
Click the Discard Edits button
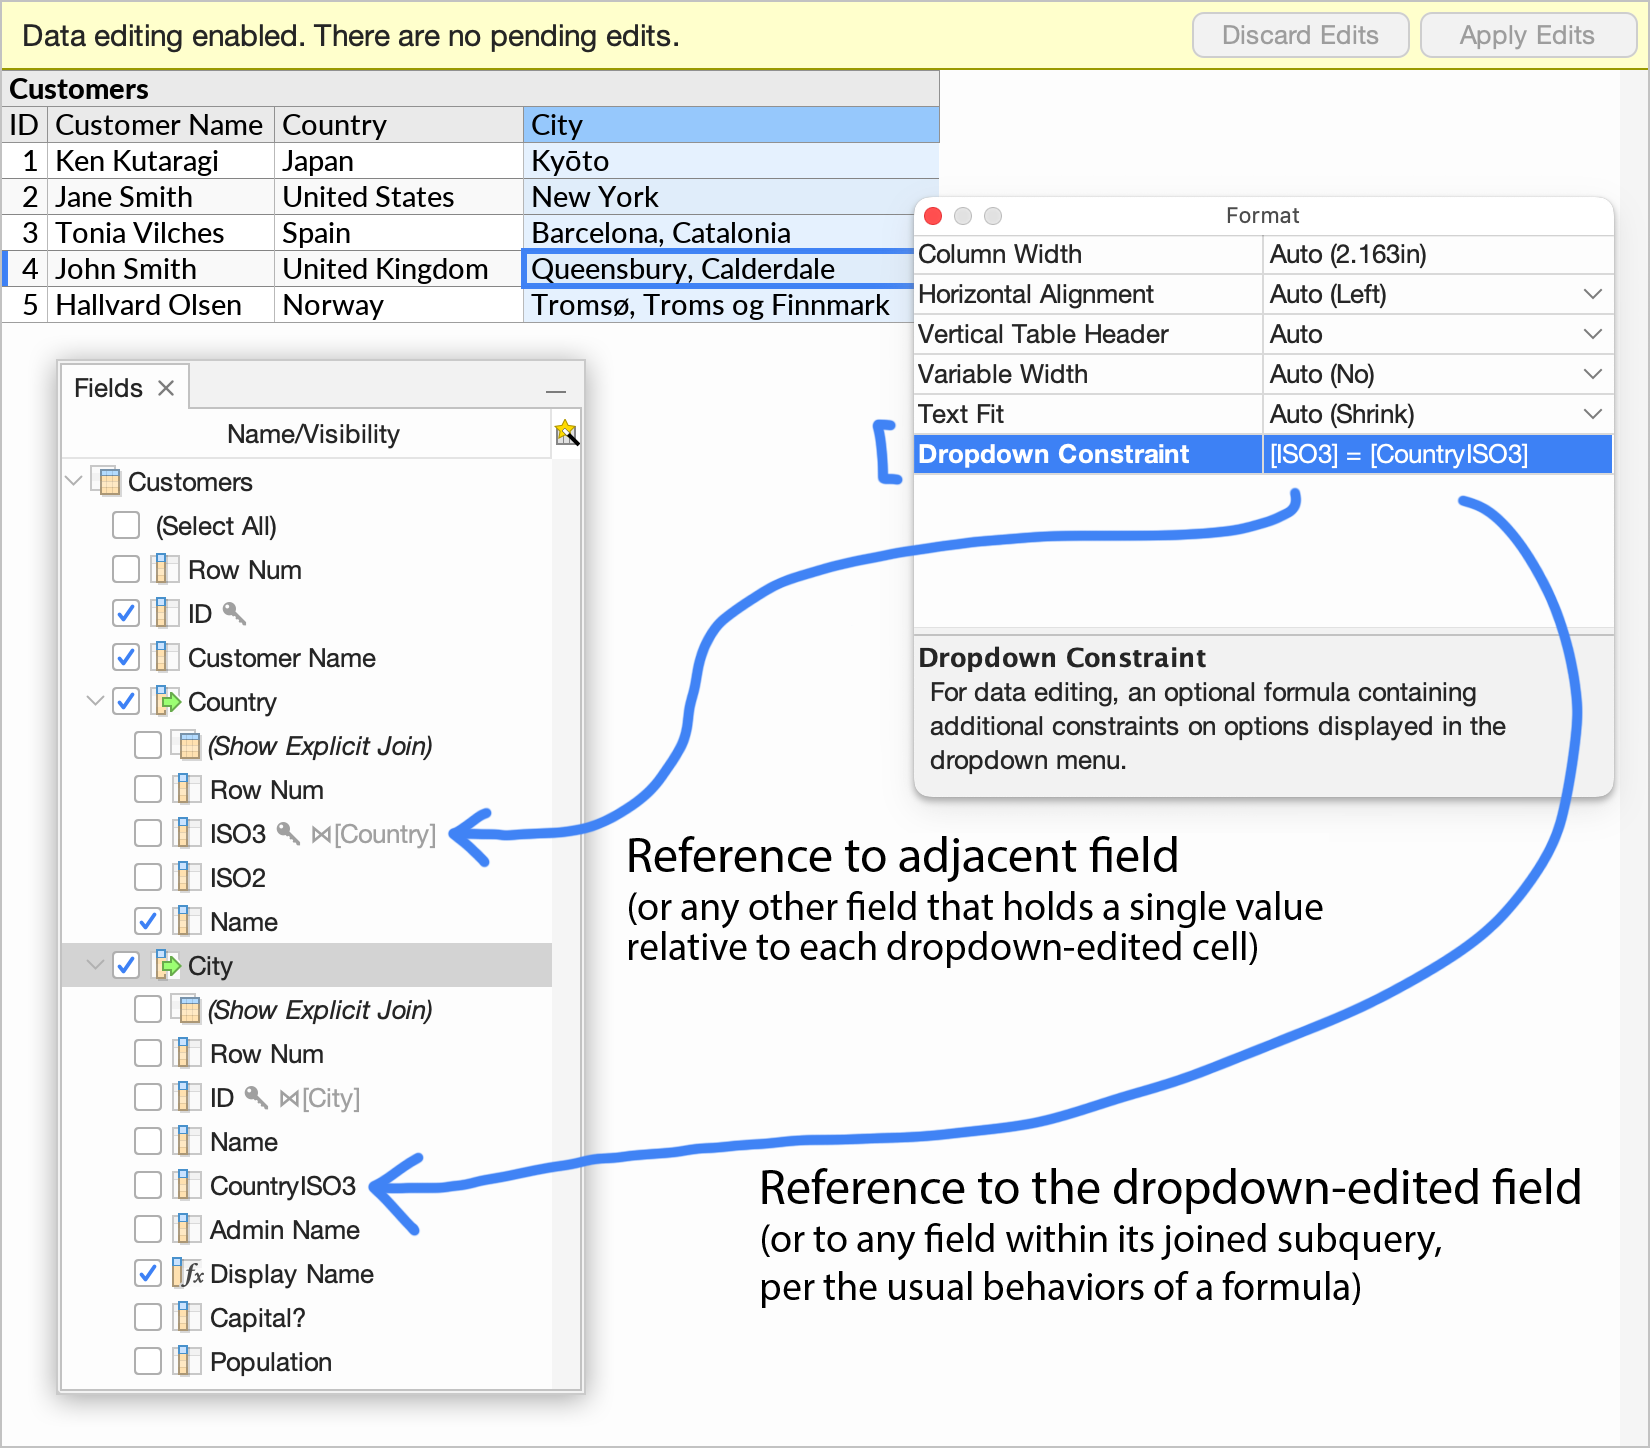point(1300,35)
